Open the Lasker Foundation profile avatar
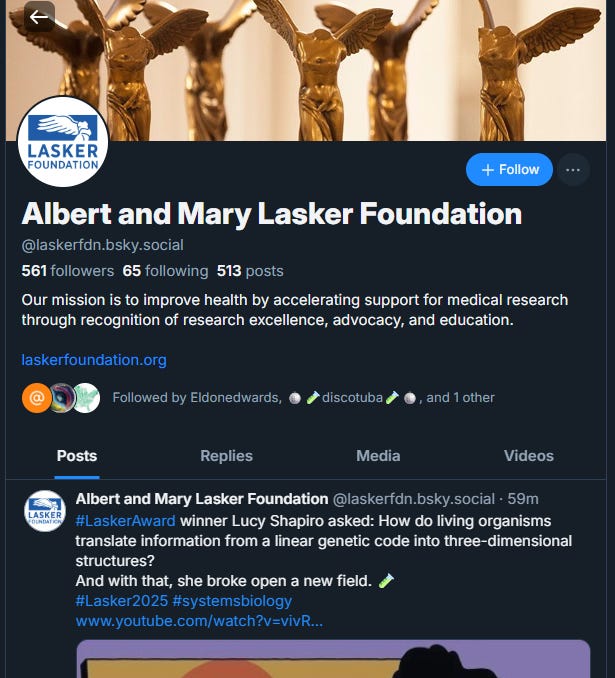This screenshot has width=615, height=678. click(x=63, y=142)
